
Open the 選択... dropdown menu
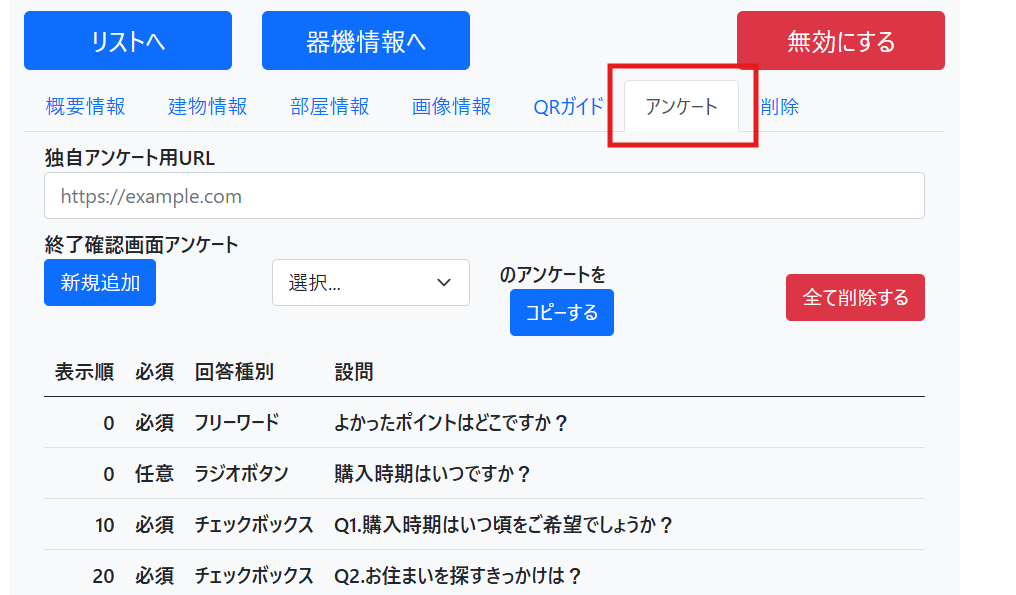[371, 282]
